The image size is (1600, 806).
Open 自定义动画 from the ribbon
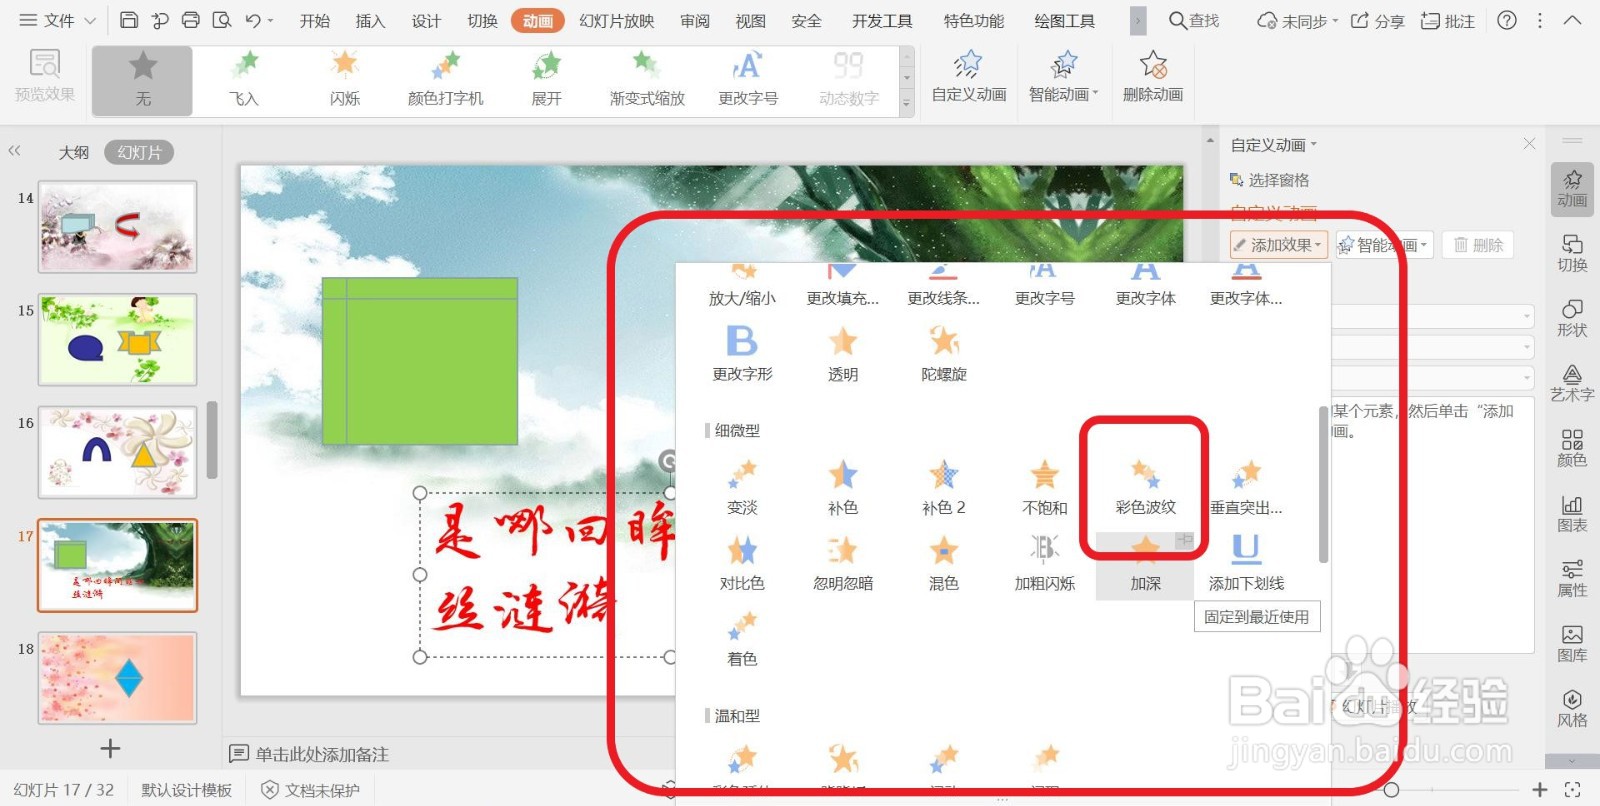pyautogui.click(x=968, y=78)
